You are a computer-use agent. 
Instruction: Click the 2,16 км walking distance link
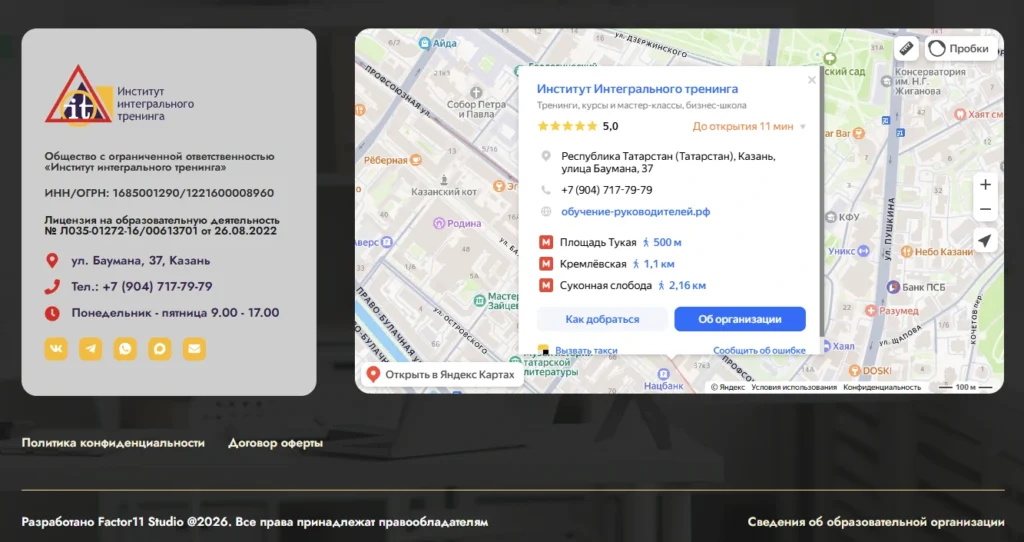[x=682, y=285]
